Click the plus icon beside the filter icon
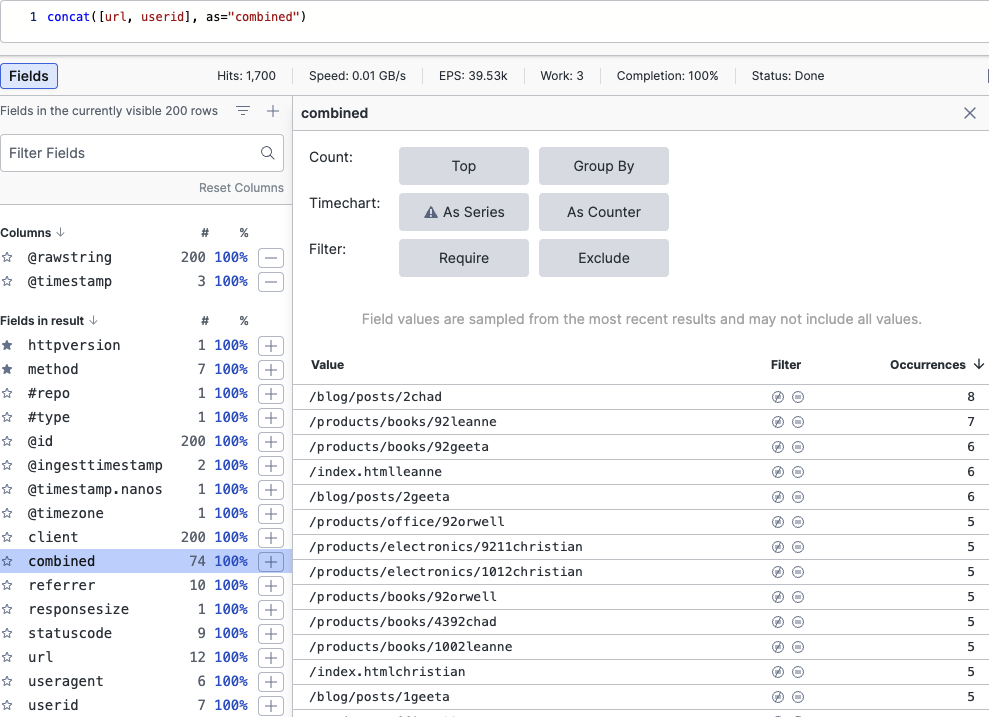Viewport: 989px width, 717px height. 273,111
